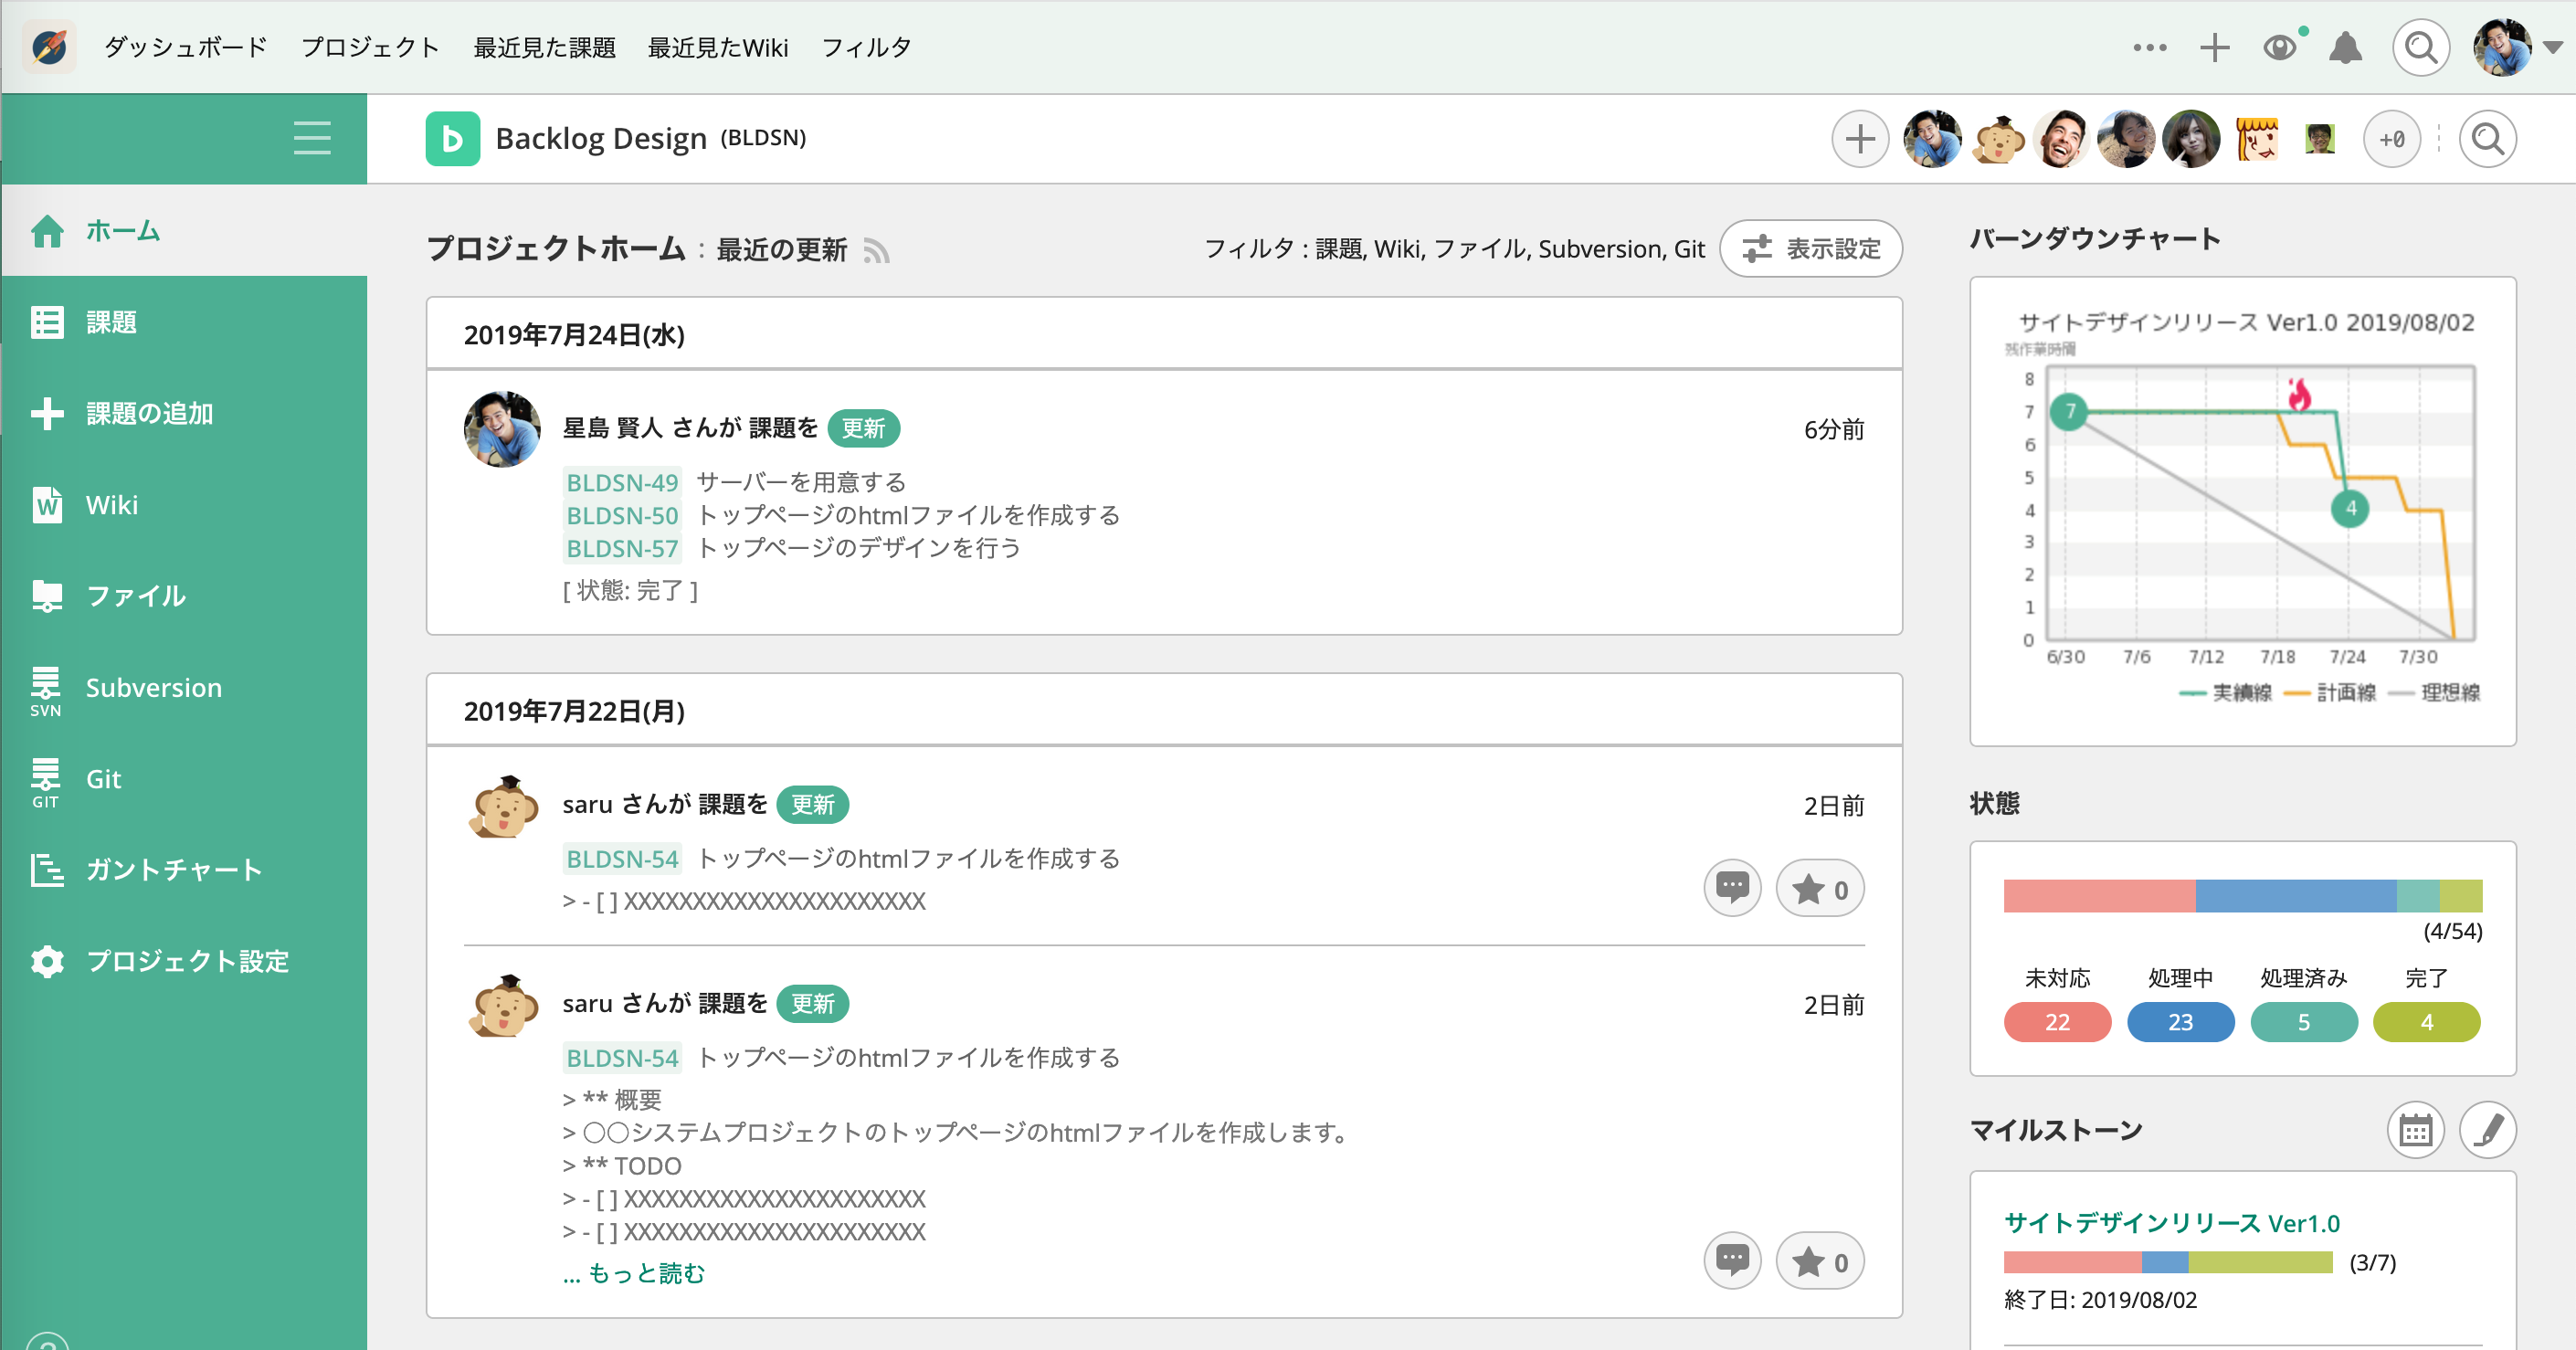Open the RSS feed icon beside 最近の更新

(x=878, y=252)
